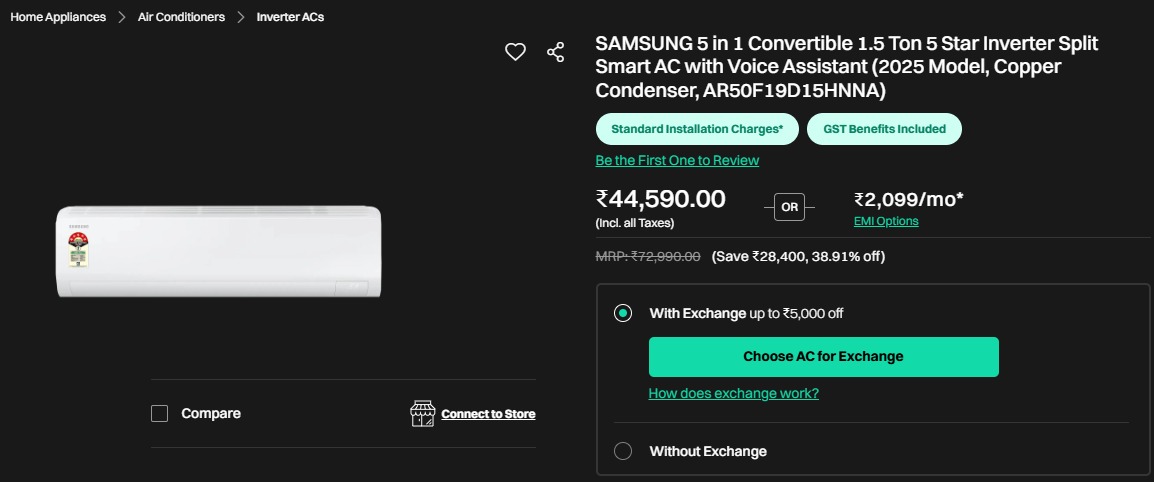Tick the Compare checkbox

pos(160,414)
